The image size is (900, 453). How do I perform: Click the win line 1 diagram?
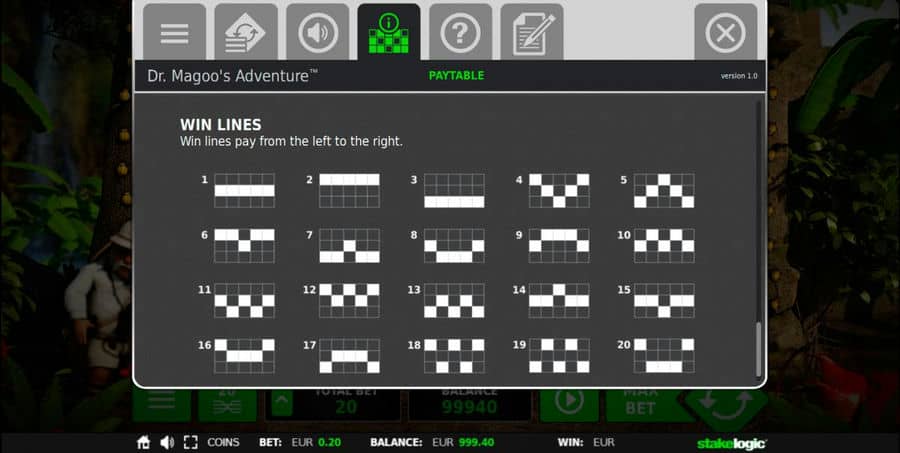tap(245, 191)
